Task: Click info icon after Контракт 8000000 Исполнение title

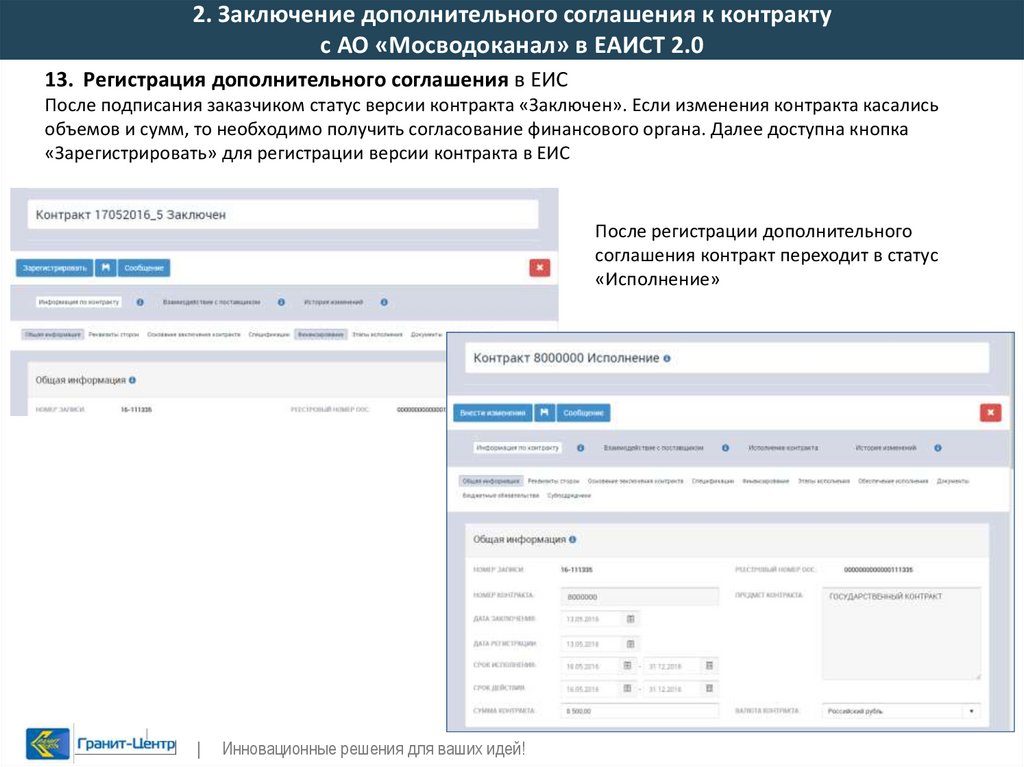Action: point(667,359)
